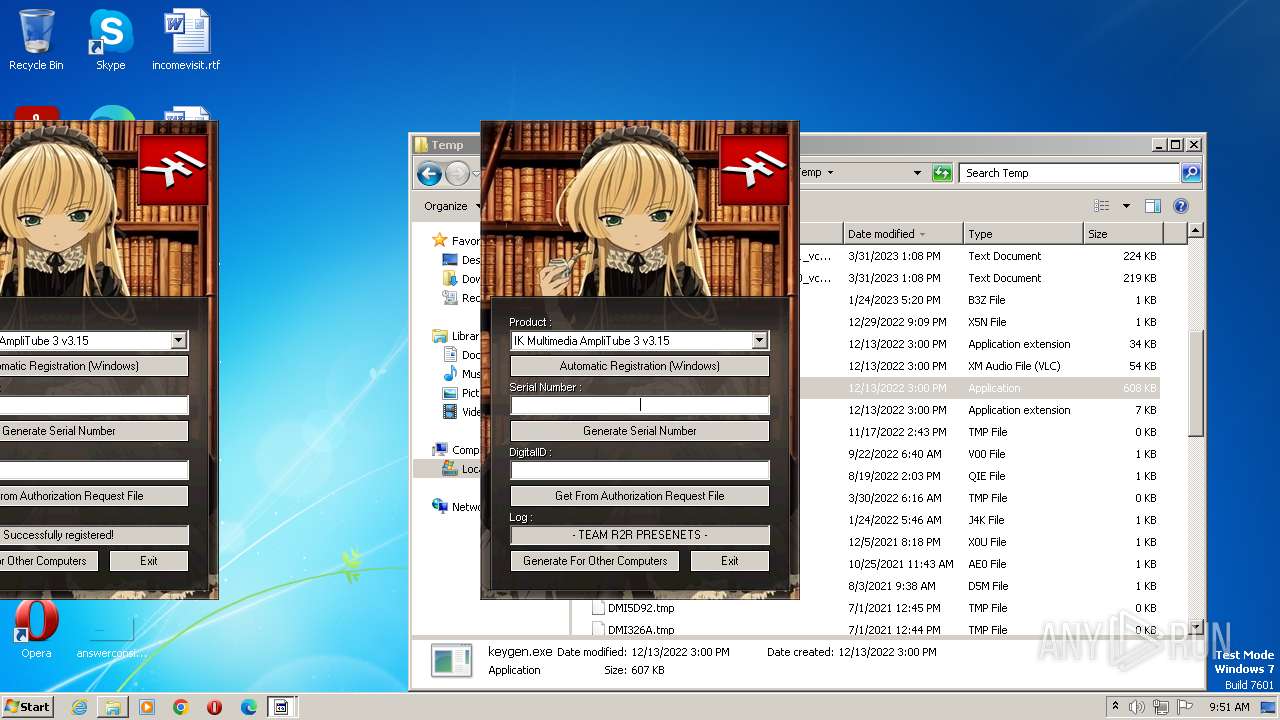Viewport: 1280px width, 720px height.
Task: Click Get From Authorization Request File in the front keygen
Action: pos(640,496)
